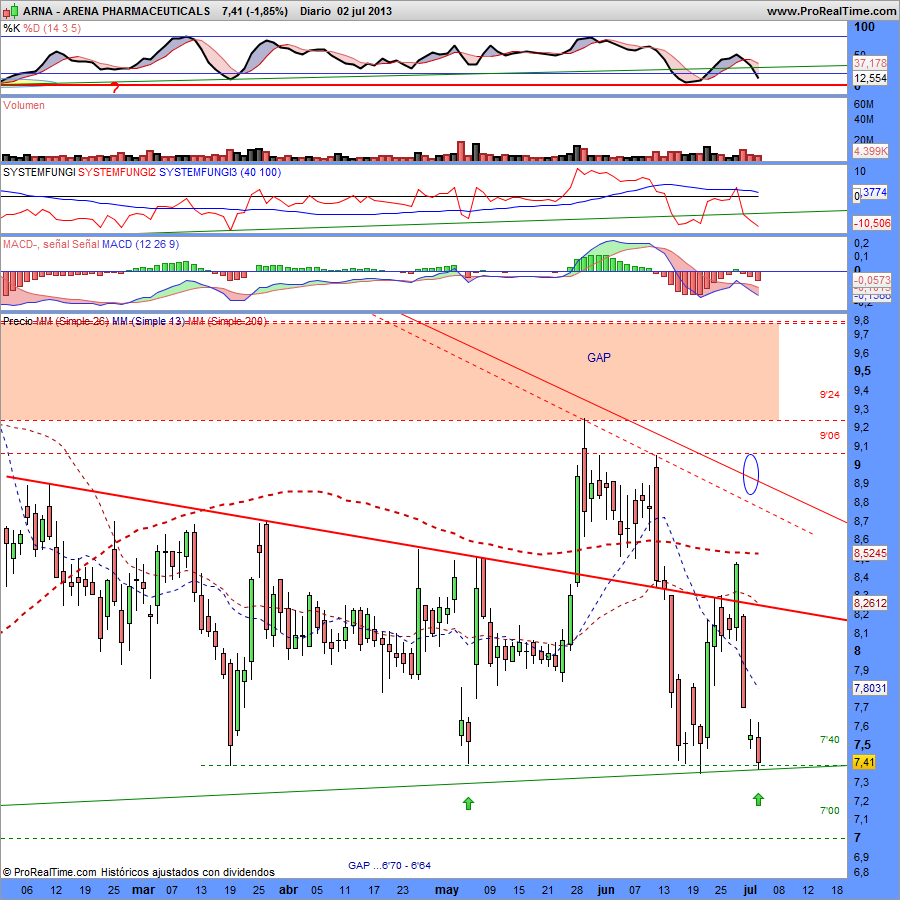Click the abr label on date axis
Screen dimensions: 900x900
288,890
